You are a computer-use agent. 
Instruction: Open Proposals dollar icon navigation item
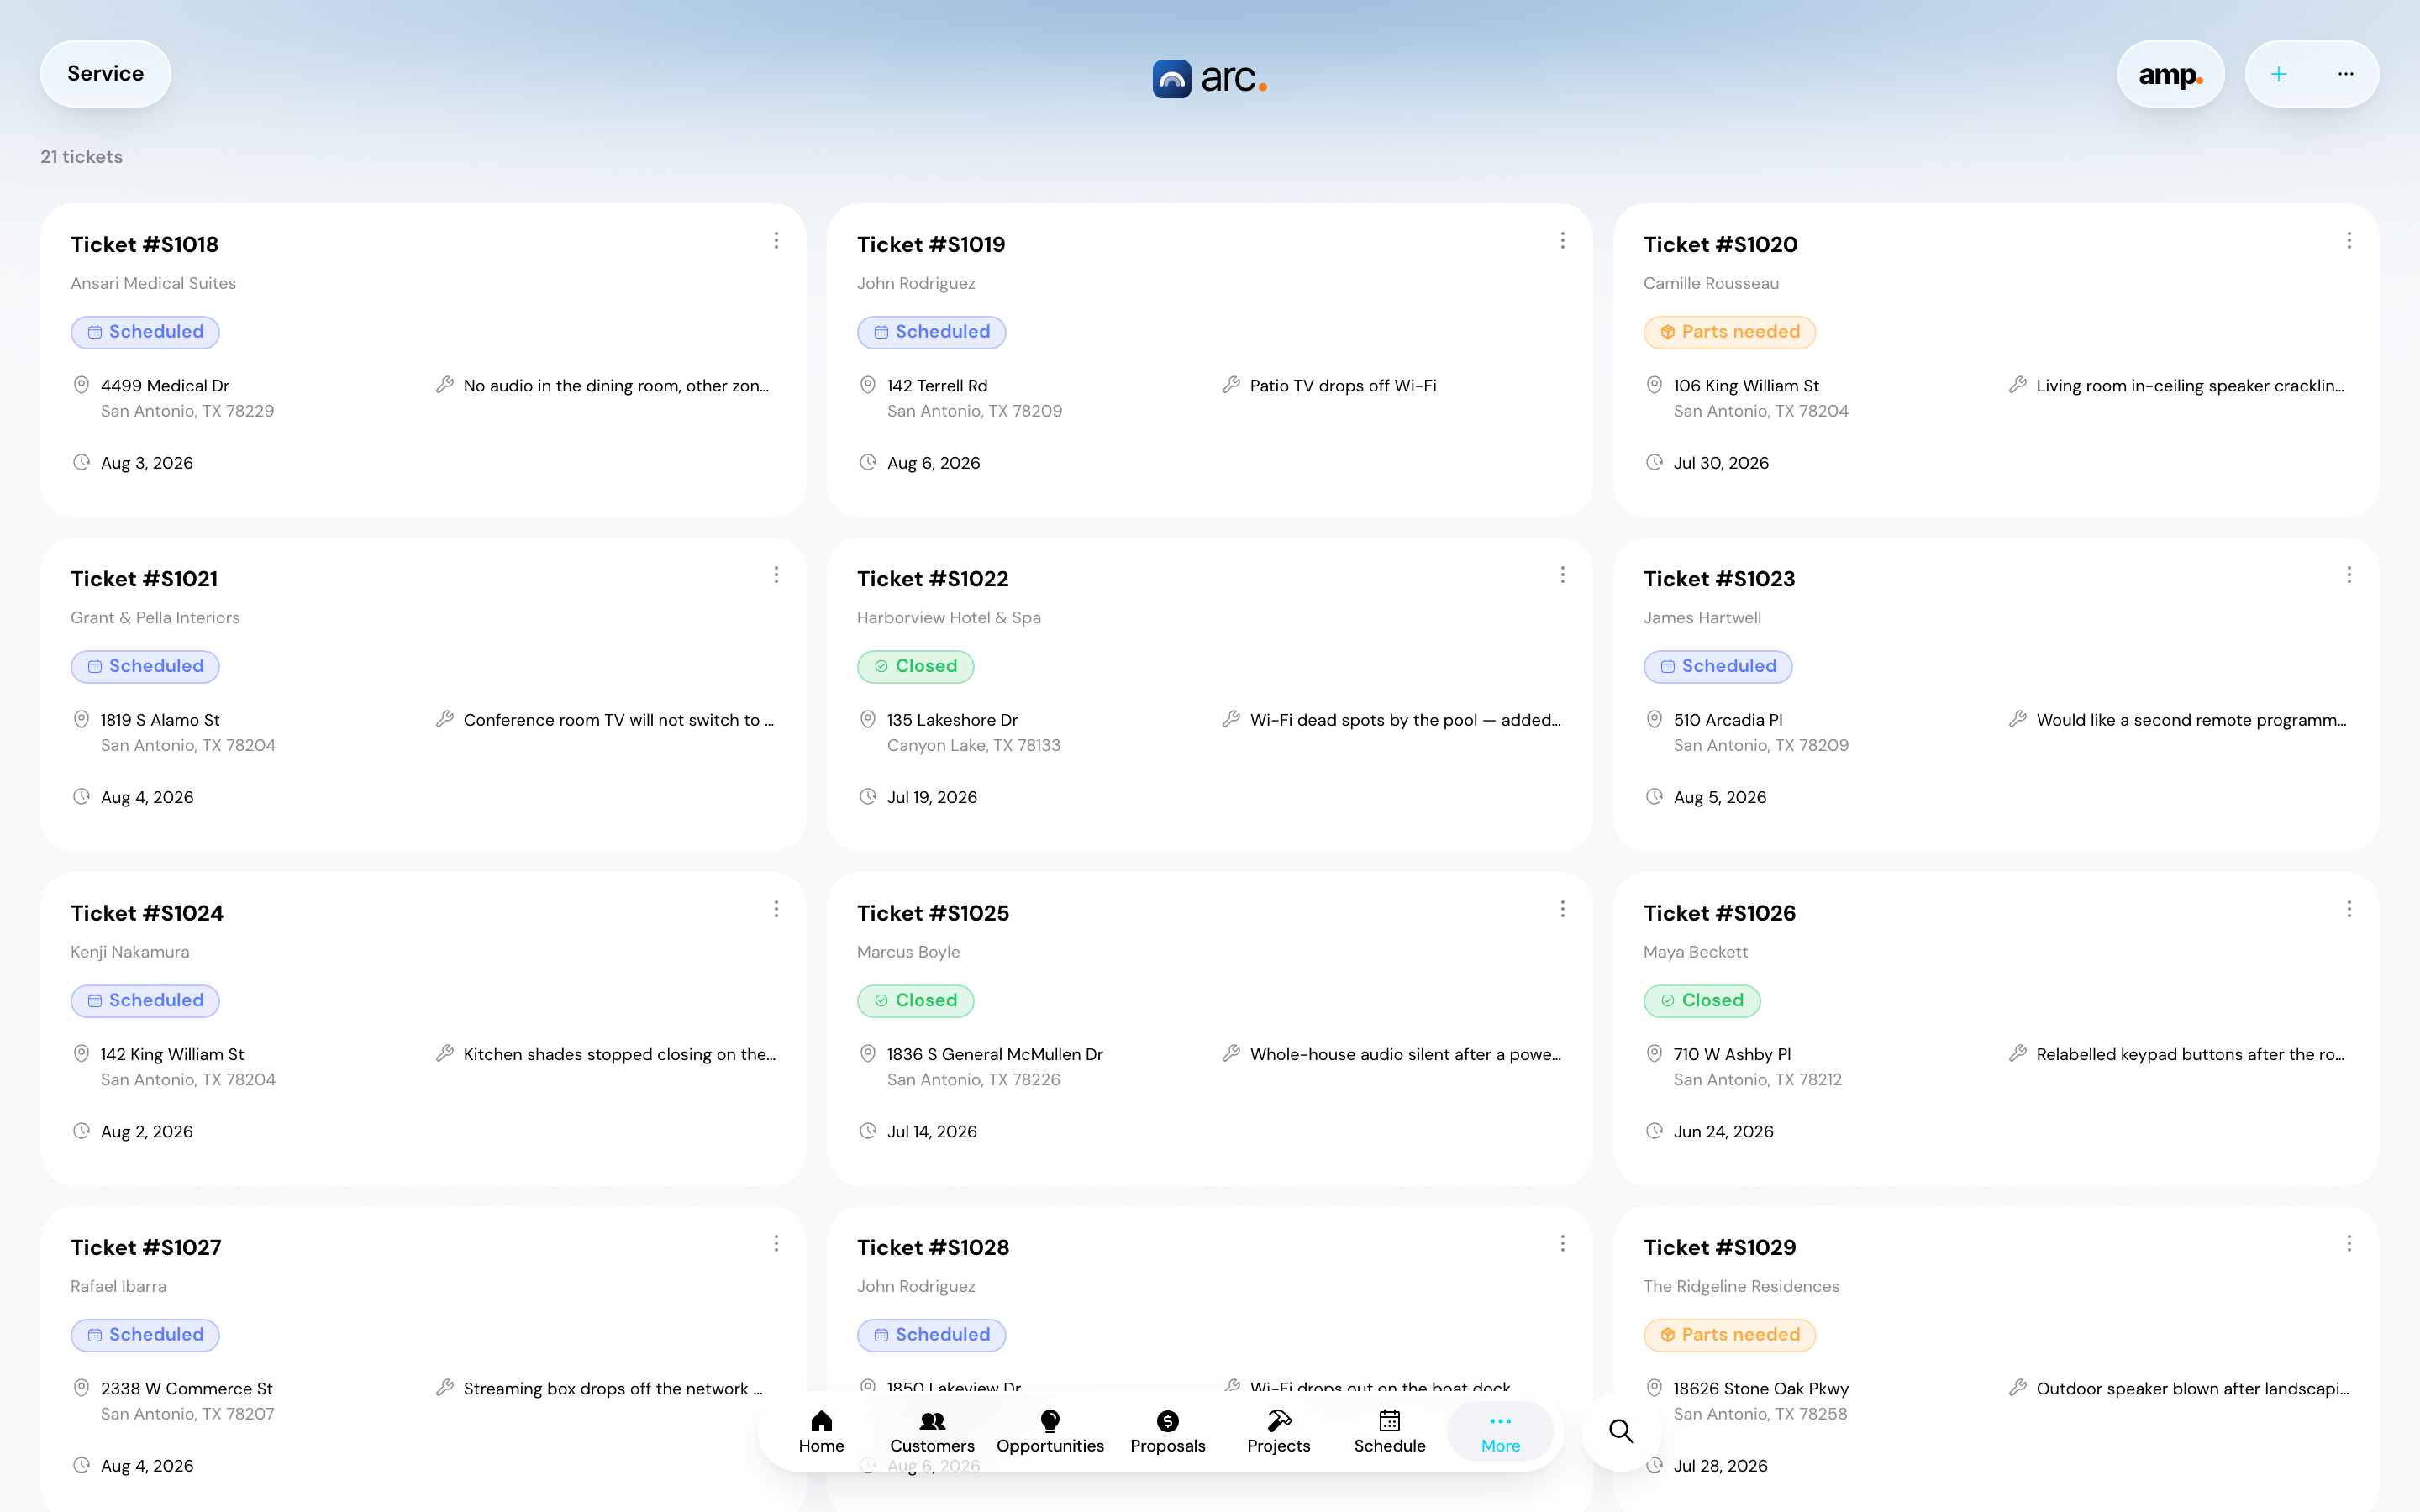pos(1167,1431)
